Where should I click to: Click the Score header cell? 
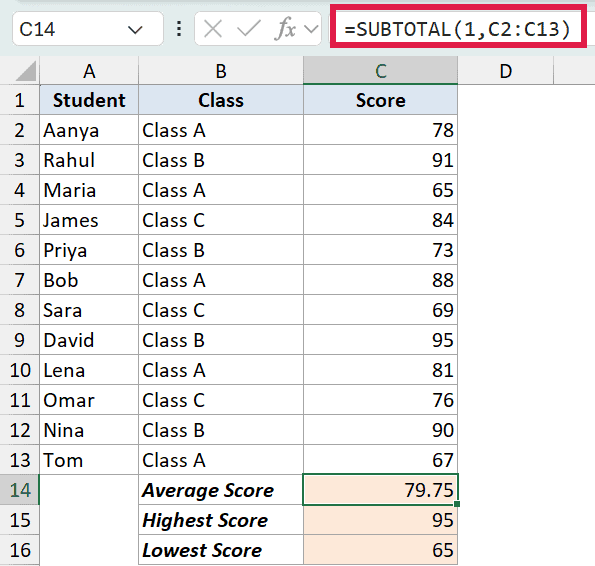[381, 100]
